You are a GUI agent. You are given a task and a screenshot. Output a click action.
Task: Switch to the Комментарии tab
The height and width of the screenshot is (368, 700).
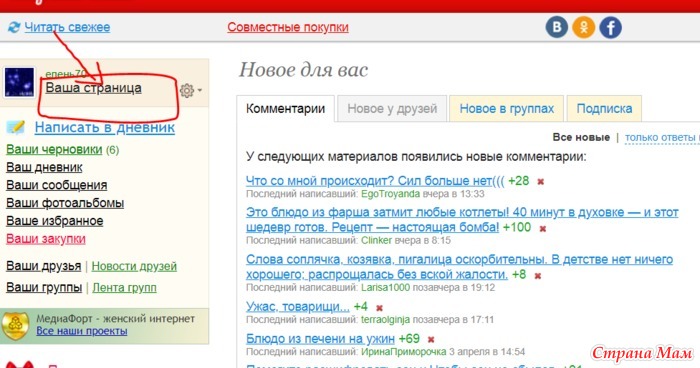click(x=285, y=109)
